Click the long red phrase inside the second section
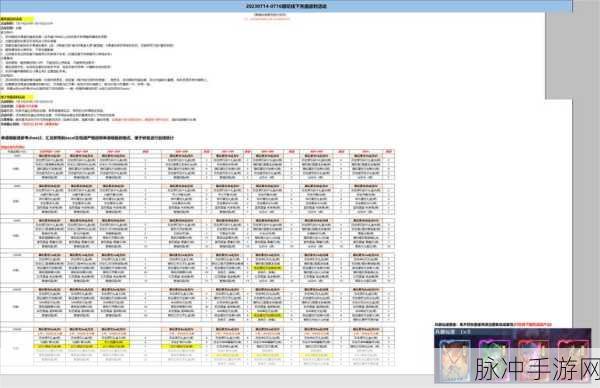 [x=140, y=119]
